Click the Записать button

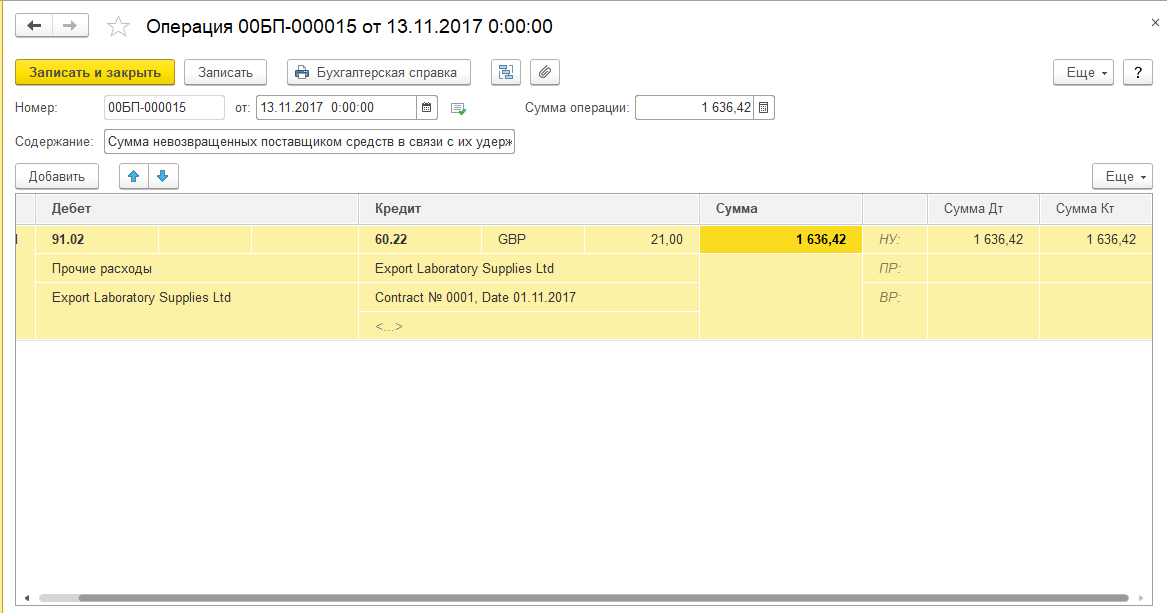pyautogui.click(x=225, y=72)
